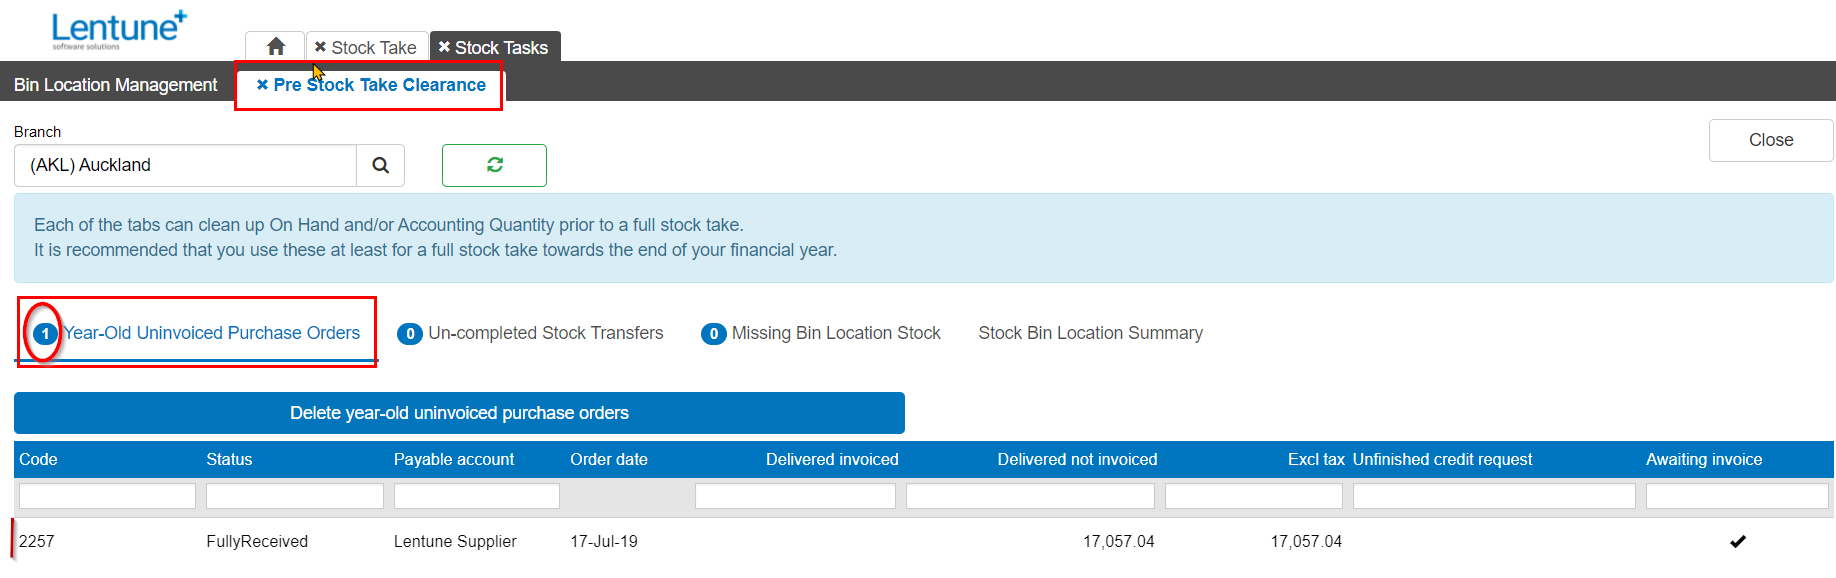Switch to Stock Bin Location Summary tab
The height and width of the screenshot is (578, 1836).
click(1090, 333)
